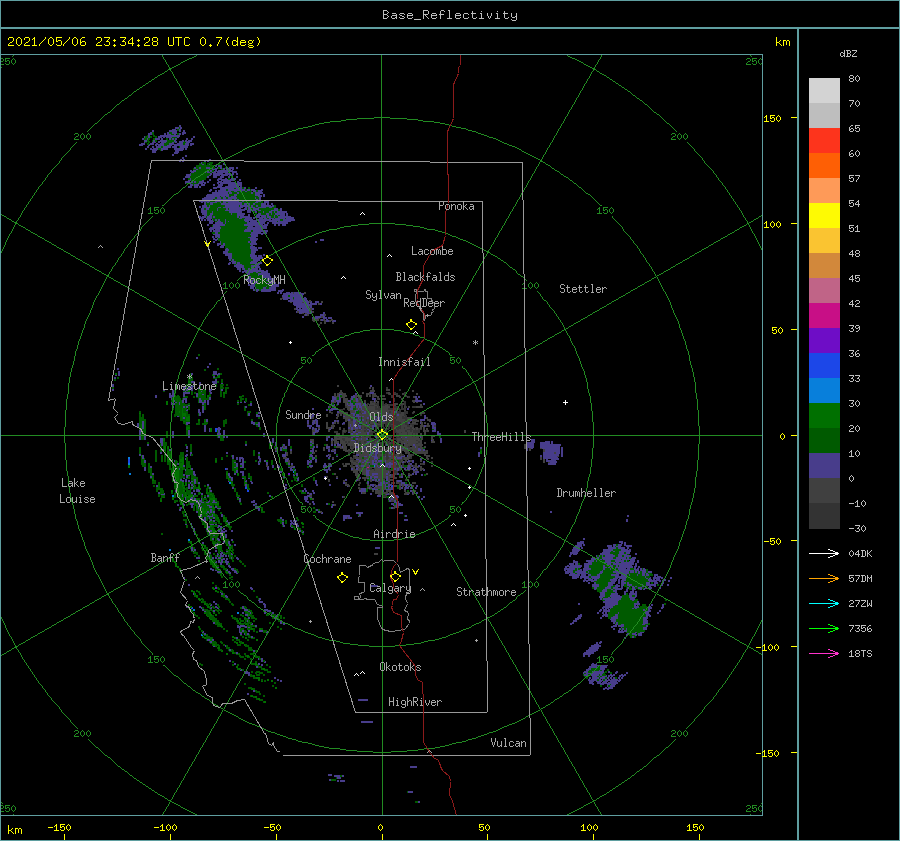
Task: Click the Stettler label
Action: click(x=583, y=289)
